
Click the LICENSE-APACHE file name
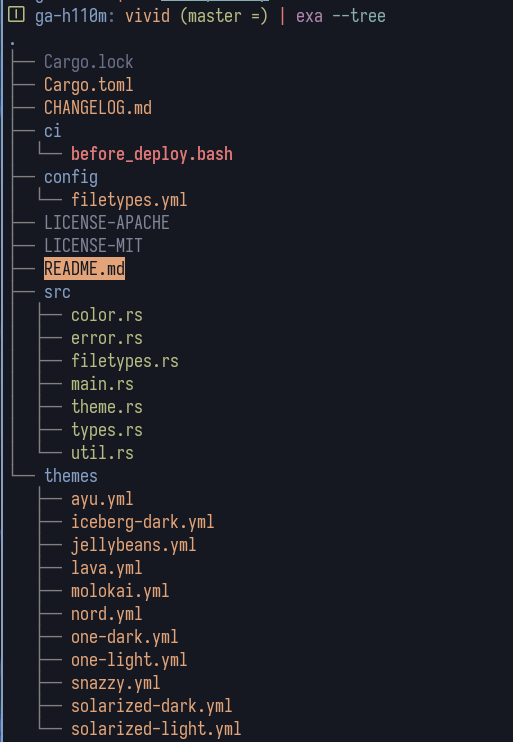[107, 223]
